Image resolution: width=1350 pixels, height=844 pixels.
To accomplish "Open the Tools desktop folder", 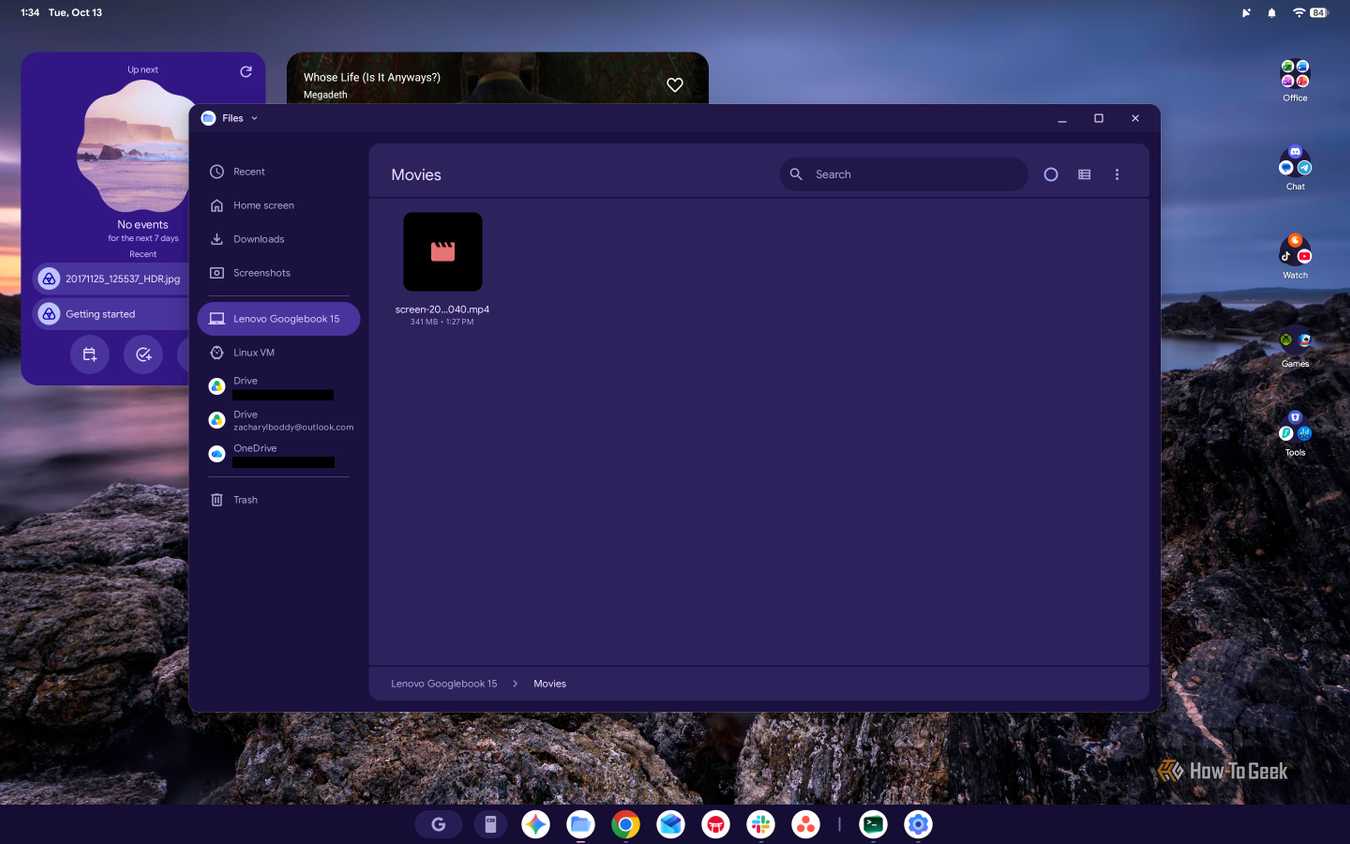I will (x=1295, y=434).
